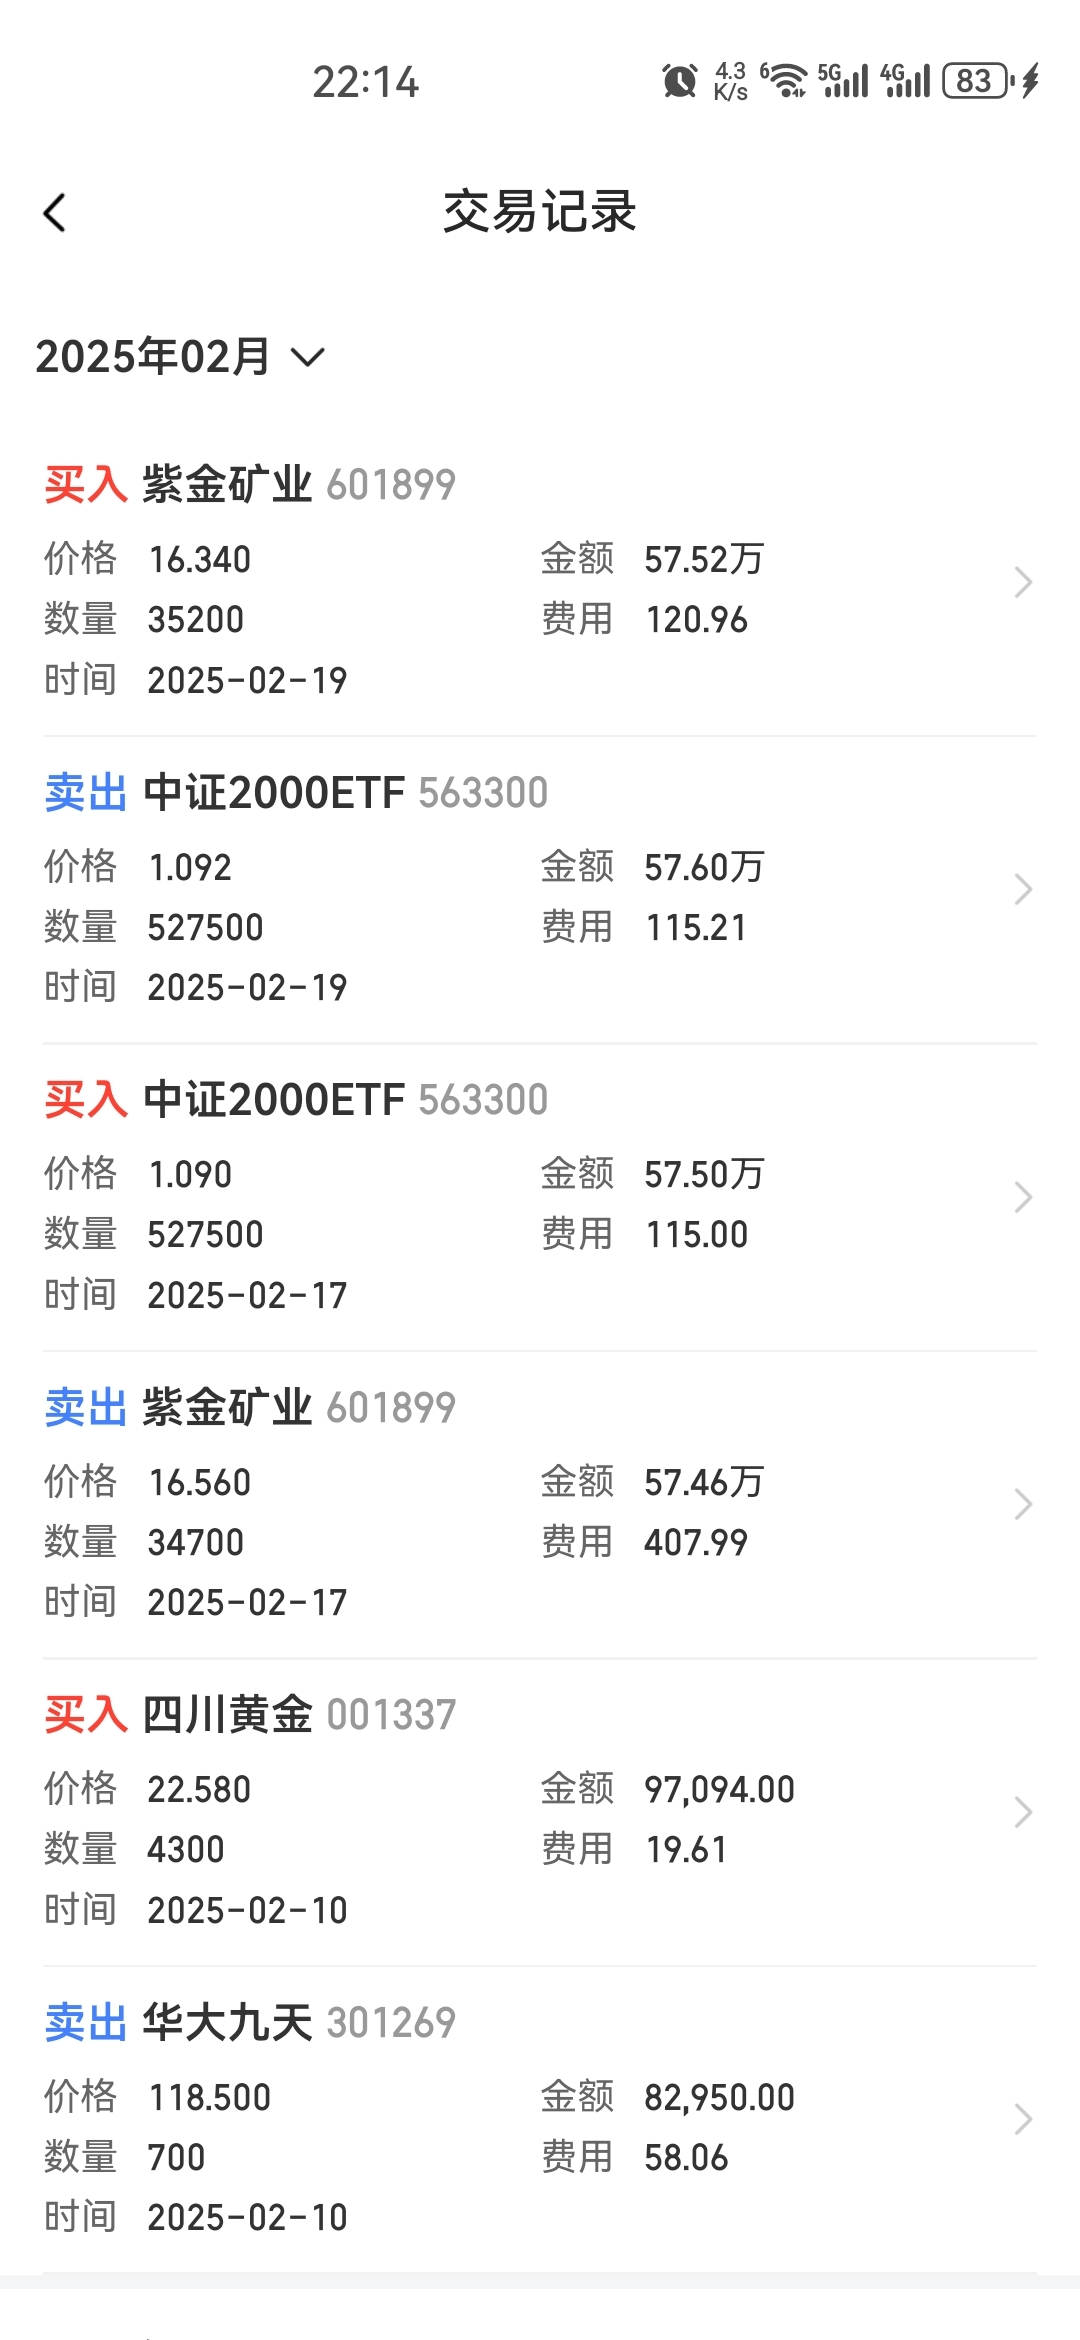Image resolution: width=1080 pixels, height=2340 pixels.
Task: Tap the alarm clock status icon
Action: pos(680,81)
